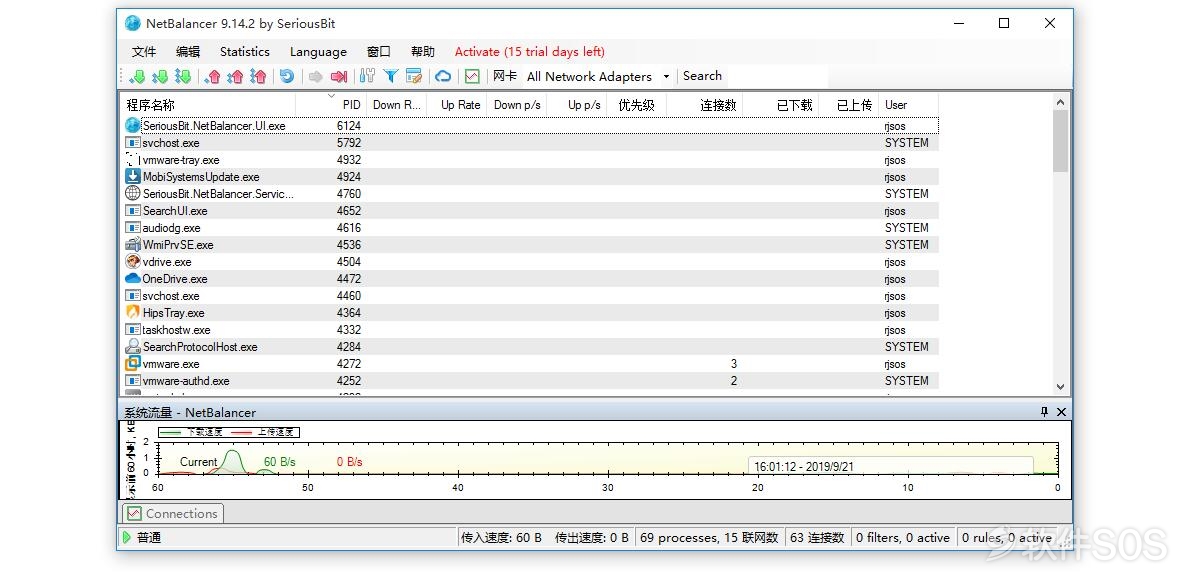Click the blue cloud sync icon
The height and width of the screenshot is (572, 1184).
click(443, 76)
